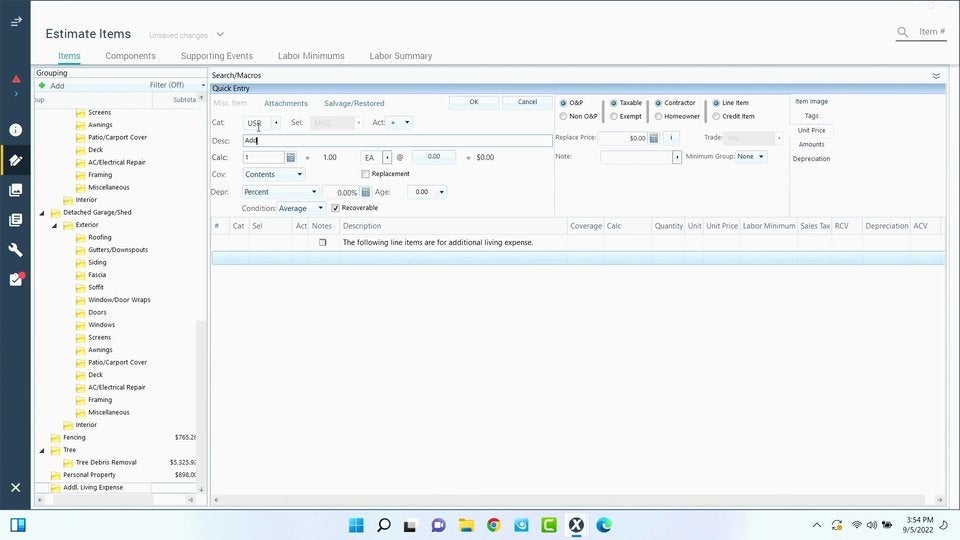This screenshot has height=540, width=960.
Task: Open the images icon in left sidebar
Action: click(x=16, y=190)
